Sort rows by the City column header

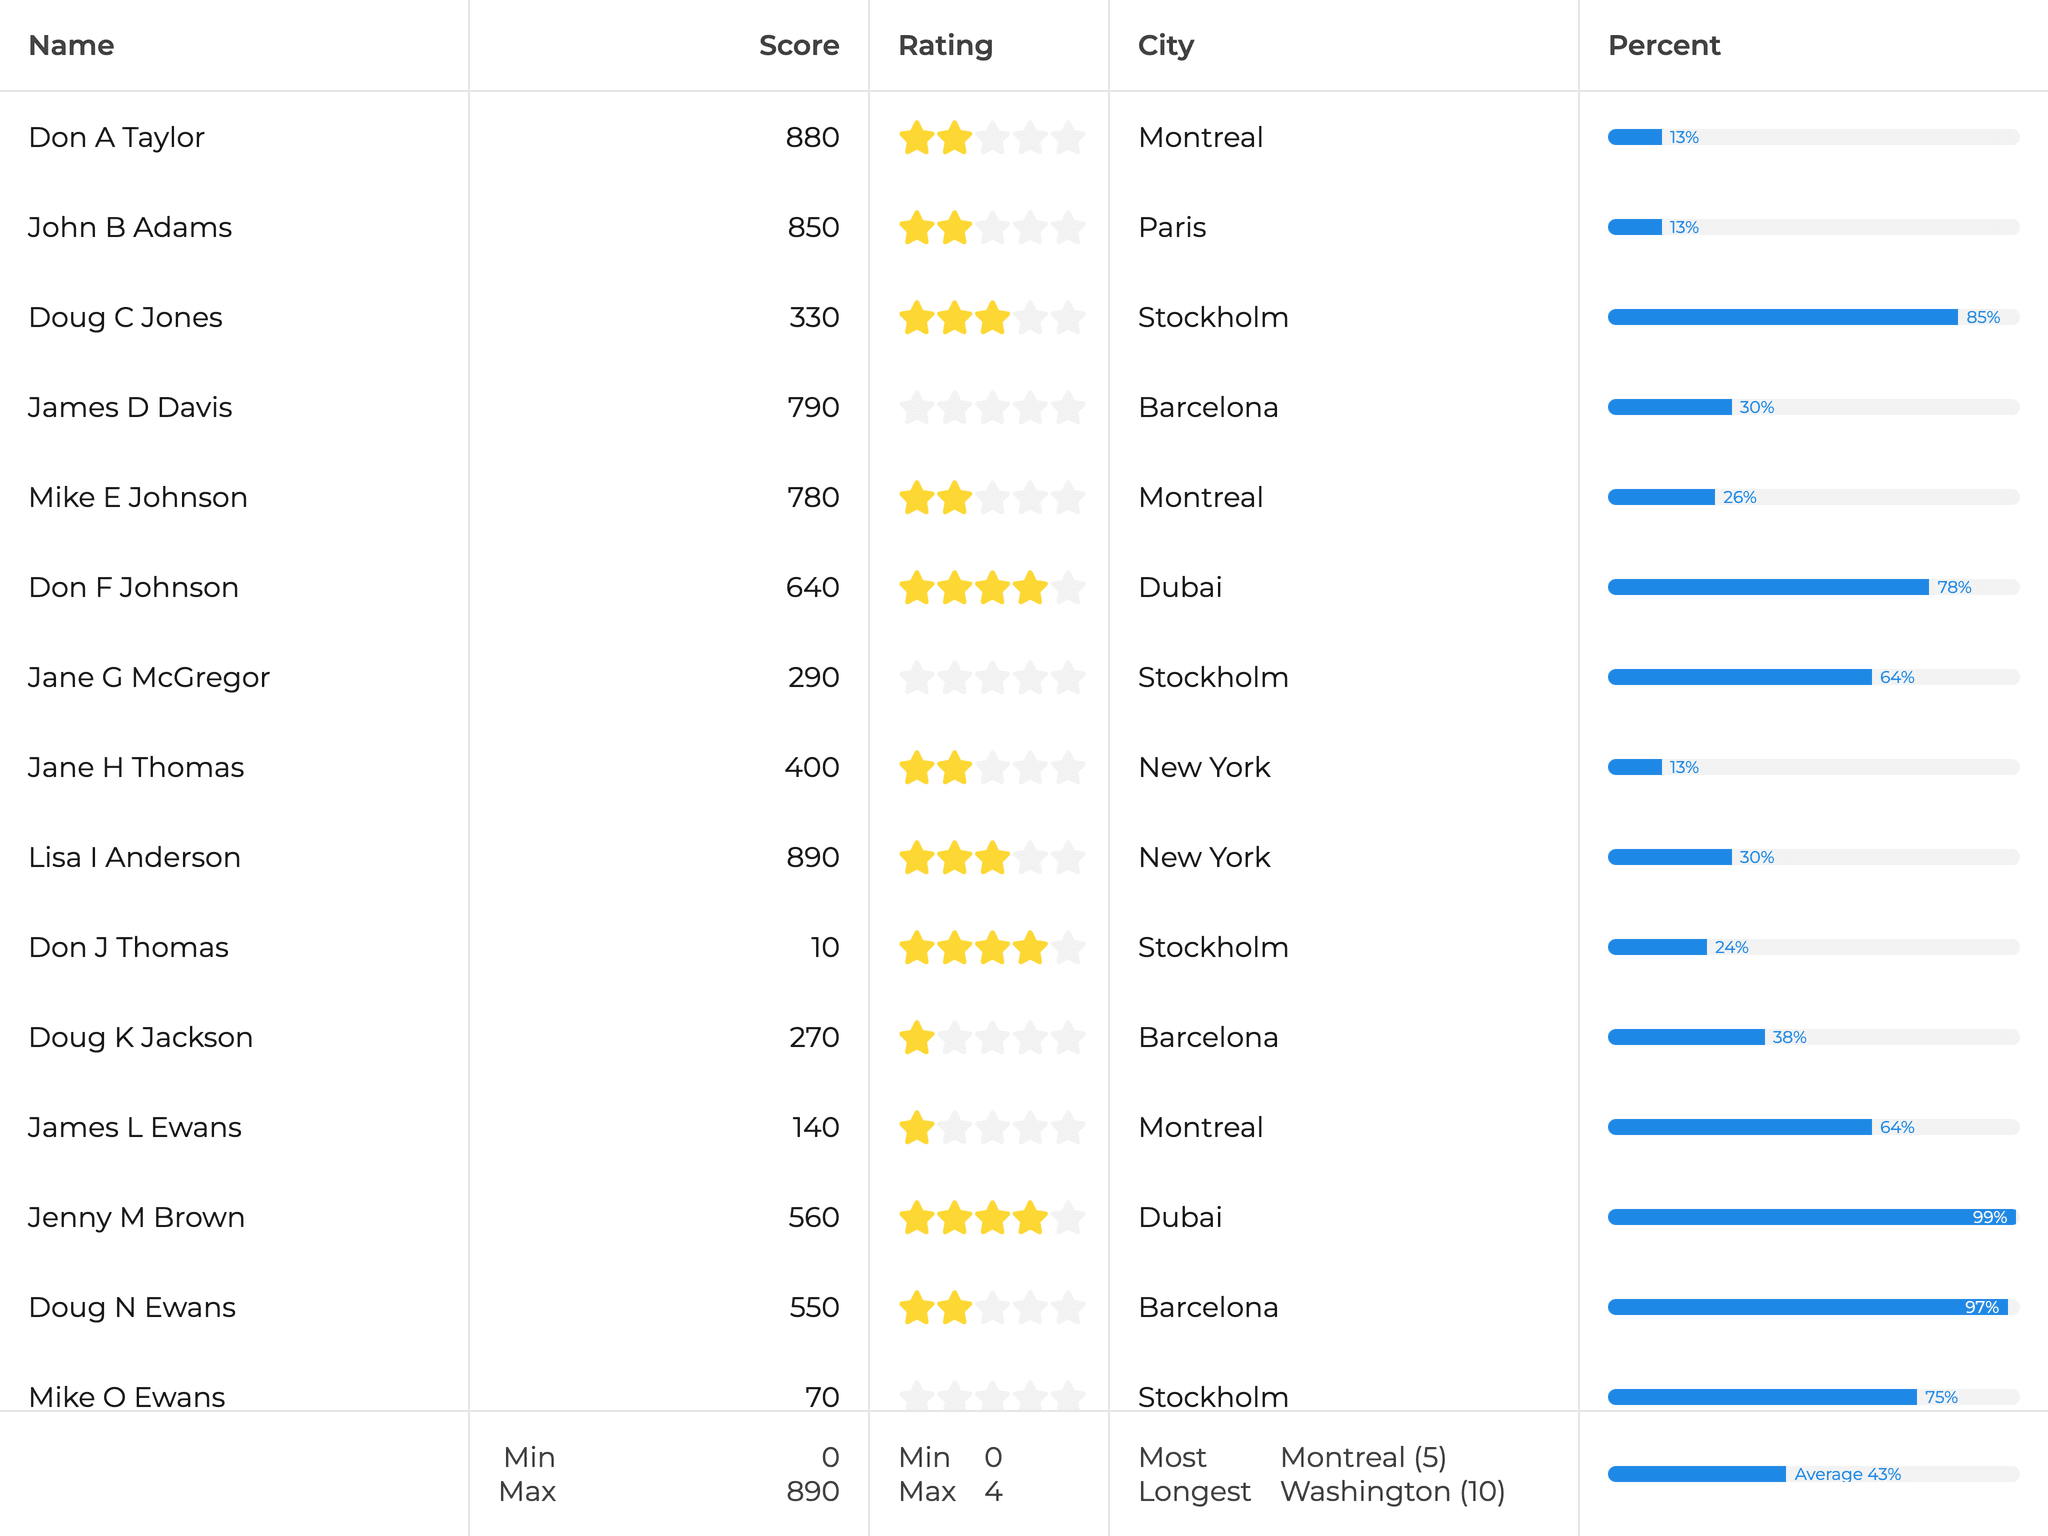pos(1165,45)
